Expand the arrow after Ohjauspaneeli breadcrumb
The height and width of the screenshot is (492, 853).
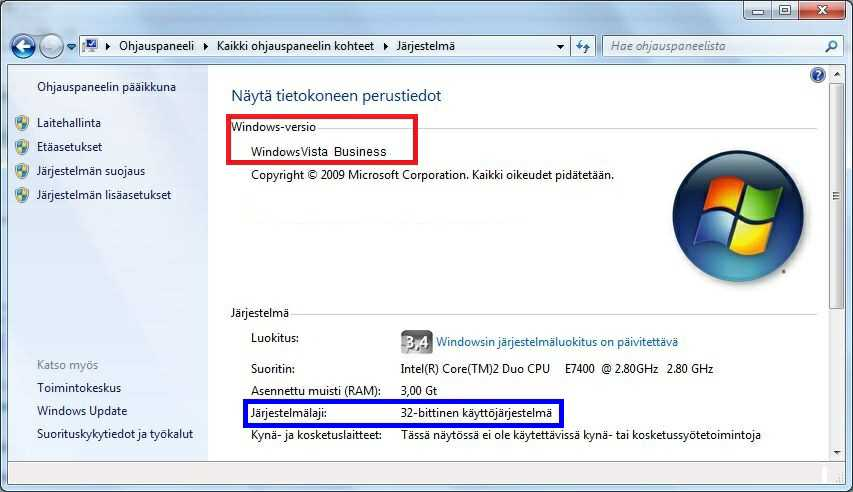coord(206,46)
